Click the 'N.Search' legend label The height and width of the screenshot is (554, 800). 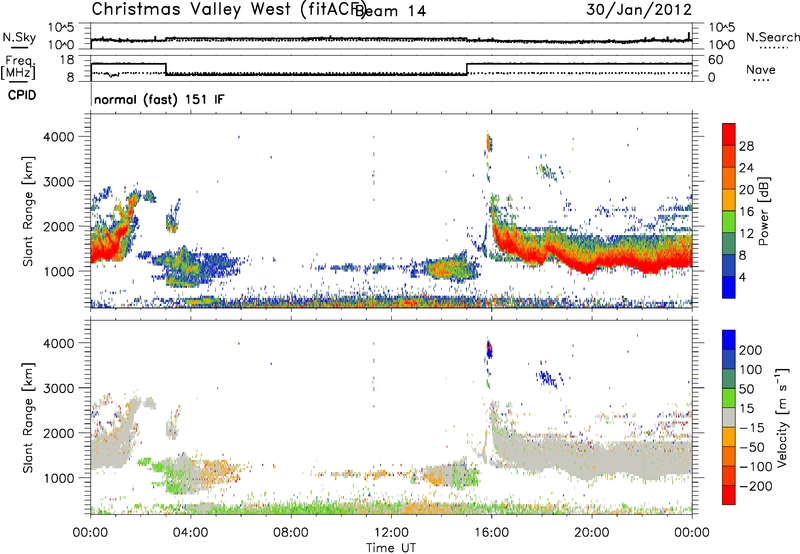(773, 37)
